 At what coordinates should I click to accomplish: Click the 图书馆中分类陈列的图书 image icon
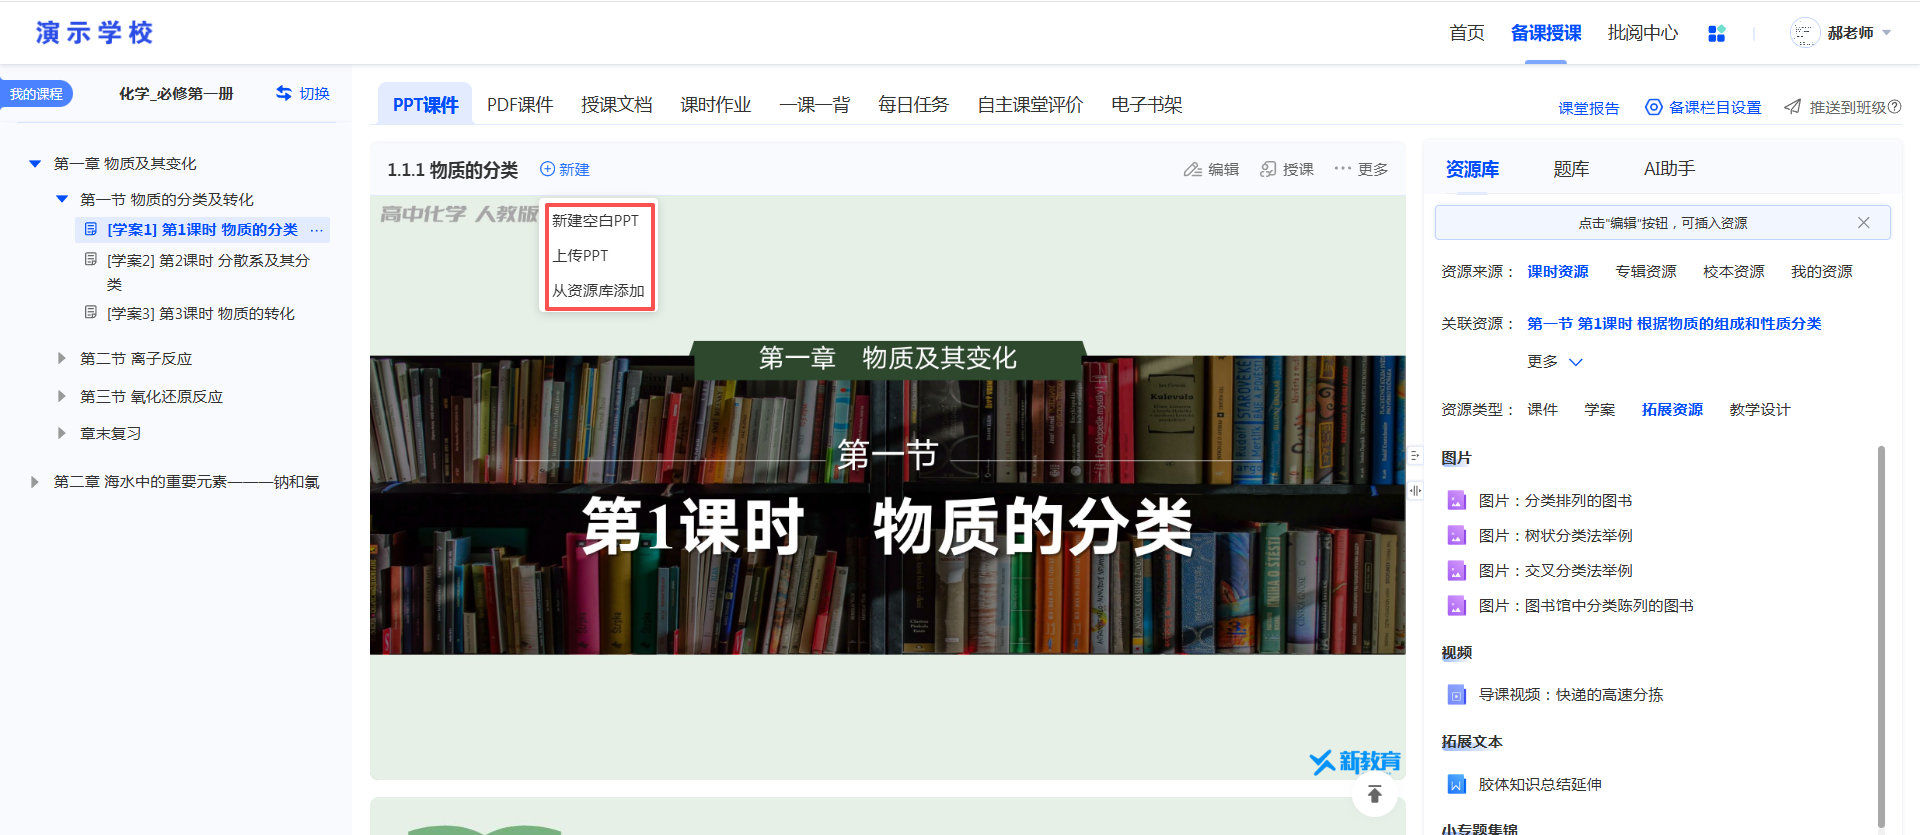pos(1457,606)
